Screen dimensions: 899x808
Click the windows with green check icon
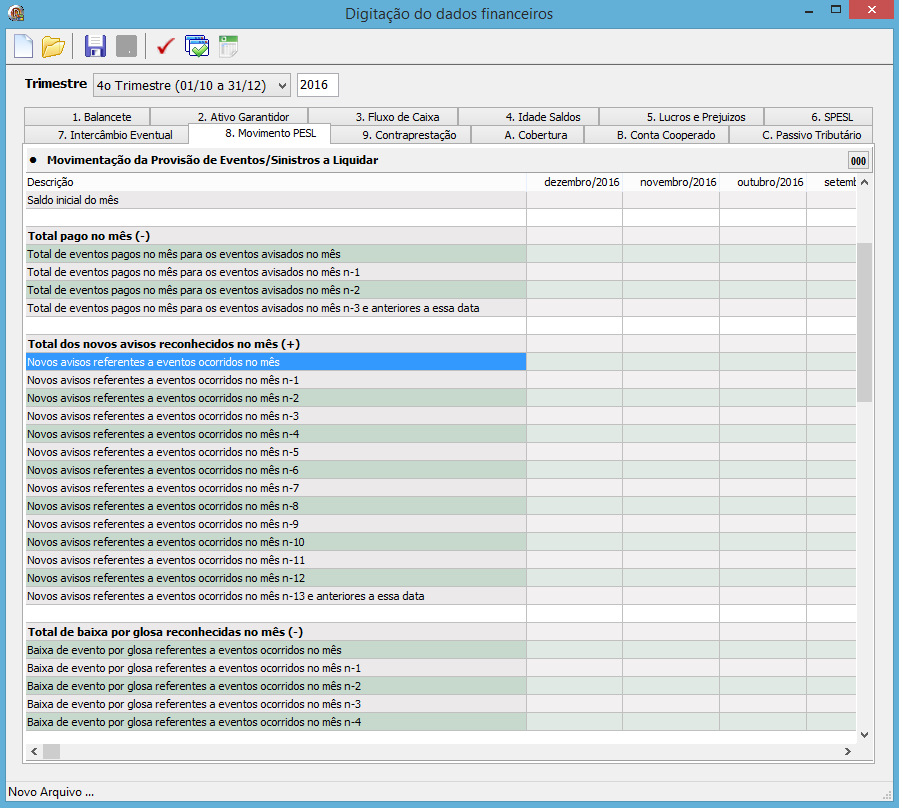197,46
